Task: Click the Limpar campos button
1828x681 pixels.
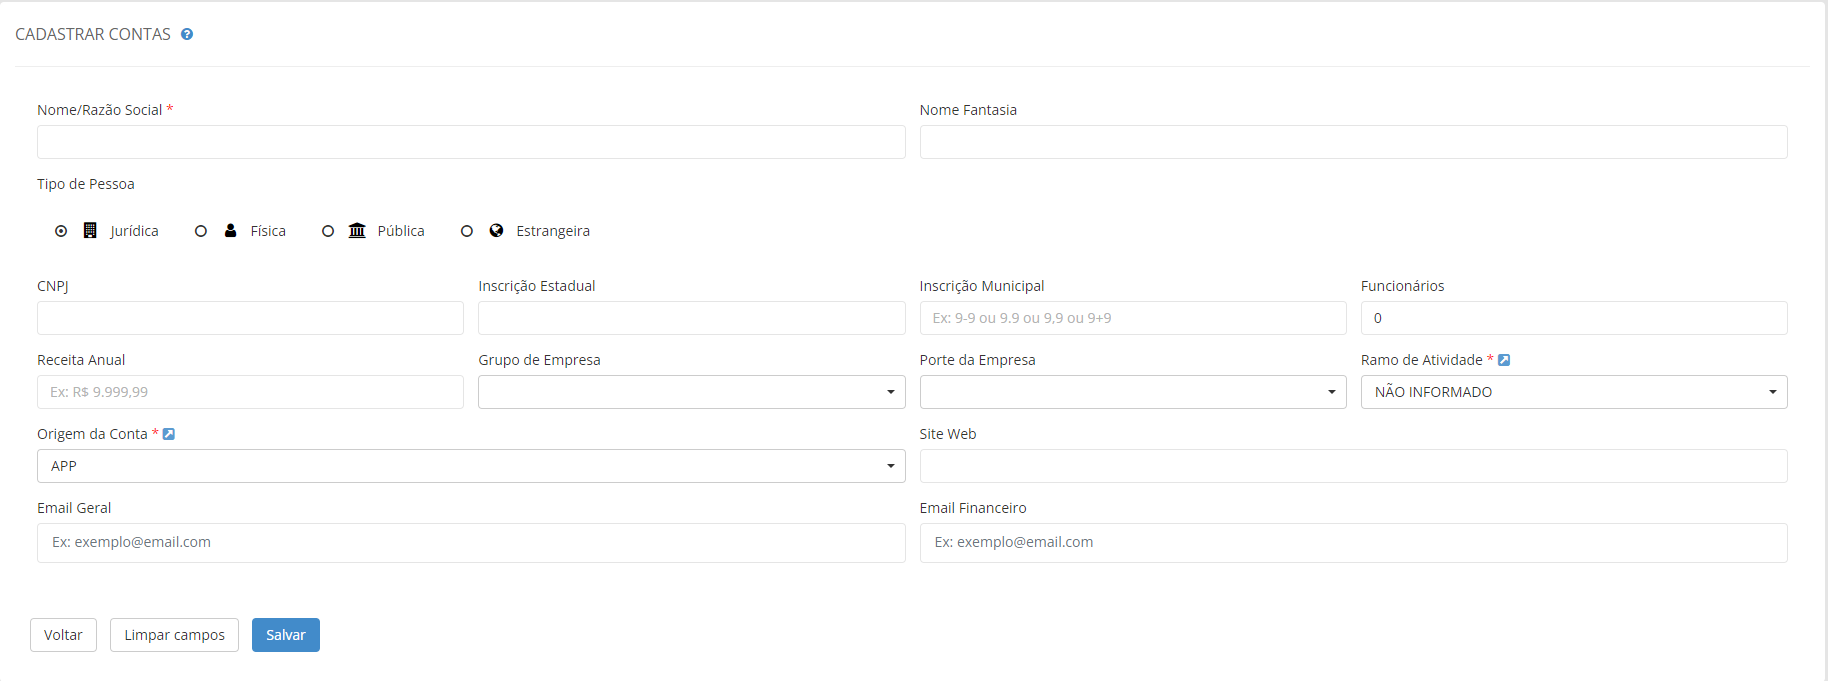Action: (x=174, y=635)
